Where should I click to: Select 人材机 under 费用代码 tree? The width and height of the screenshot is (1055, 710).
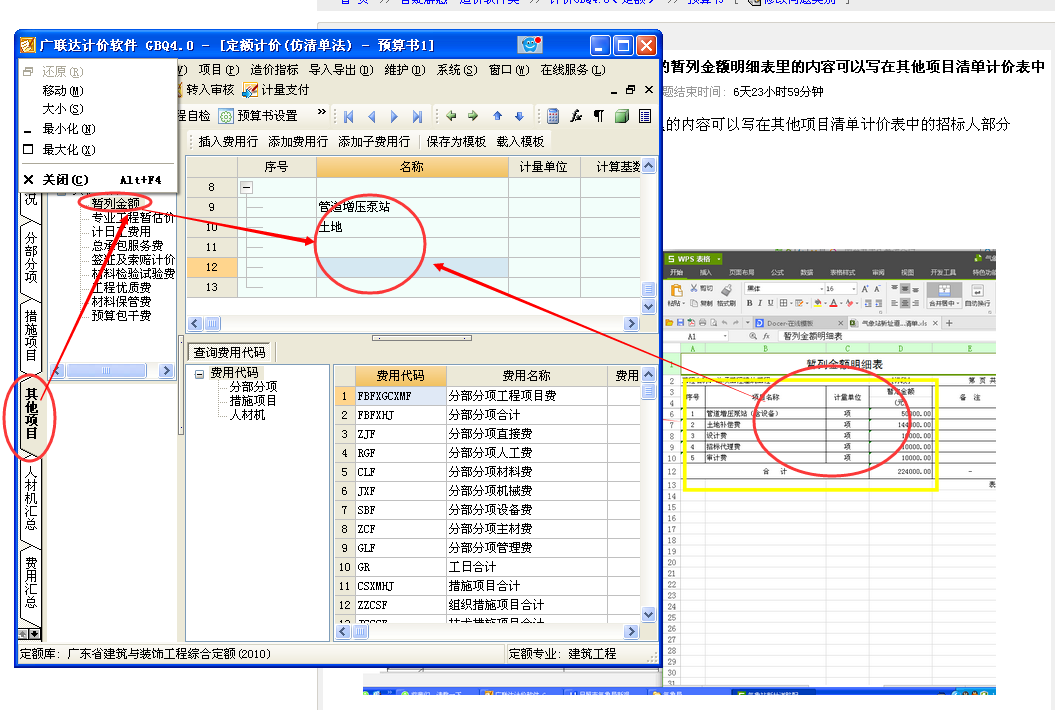pyautogui.click(x=247, y=415)
